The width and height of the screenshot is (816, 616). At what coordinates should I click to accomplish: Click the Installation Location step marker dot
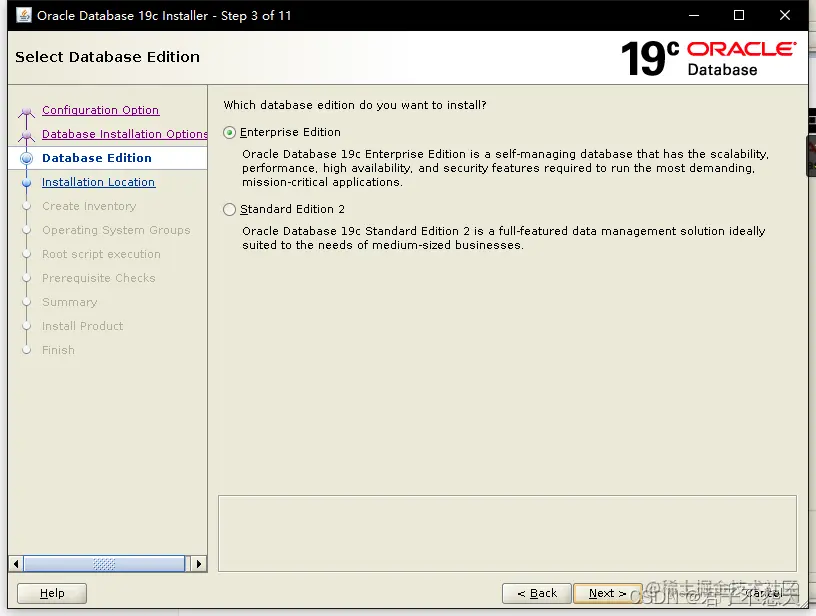(27, 183)
